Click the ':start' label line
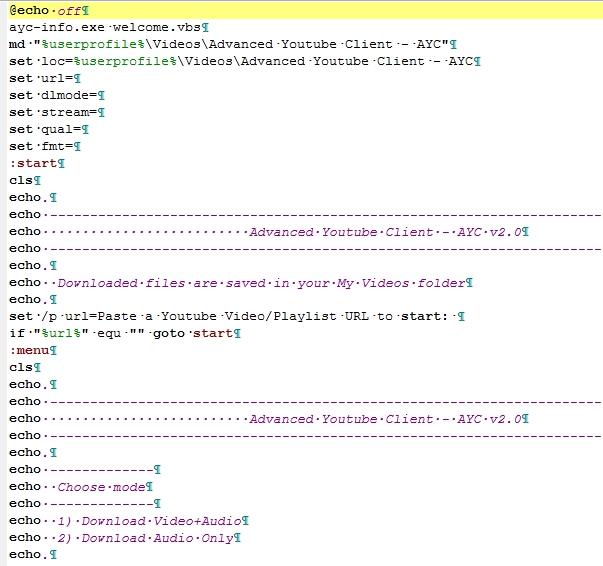 pos(37,163)
